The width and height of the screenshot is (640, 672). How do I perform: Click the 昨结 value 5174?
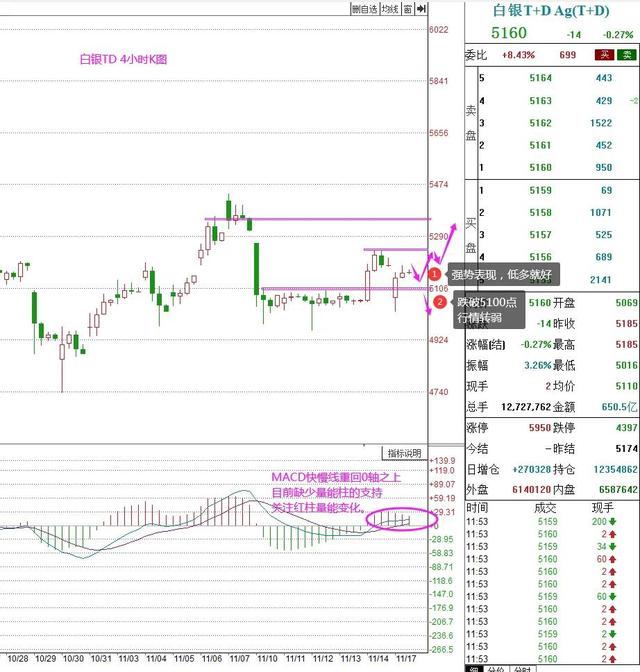(626, 449)
